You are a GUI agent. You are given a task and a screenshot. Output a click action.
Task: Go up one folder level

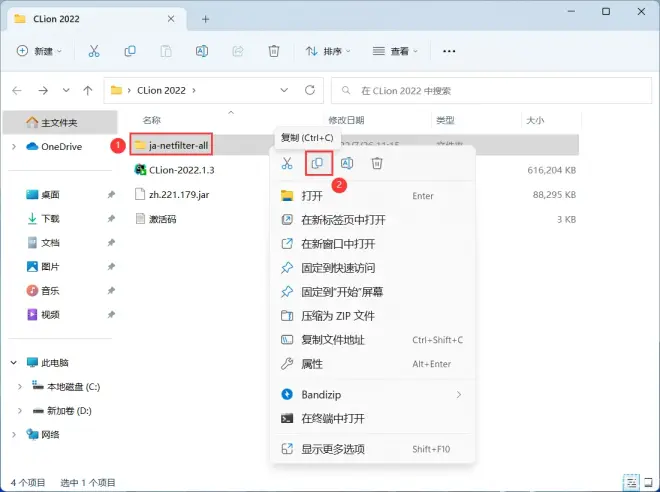pos(88,90)
